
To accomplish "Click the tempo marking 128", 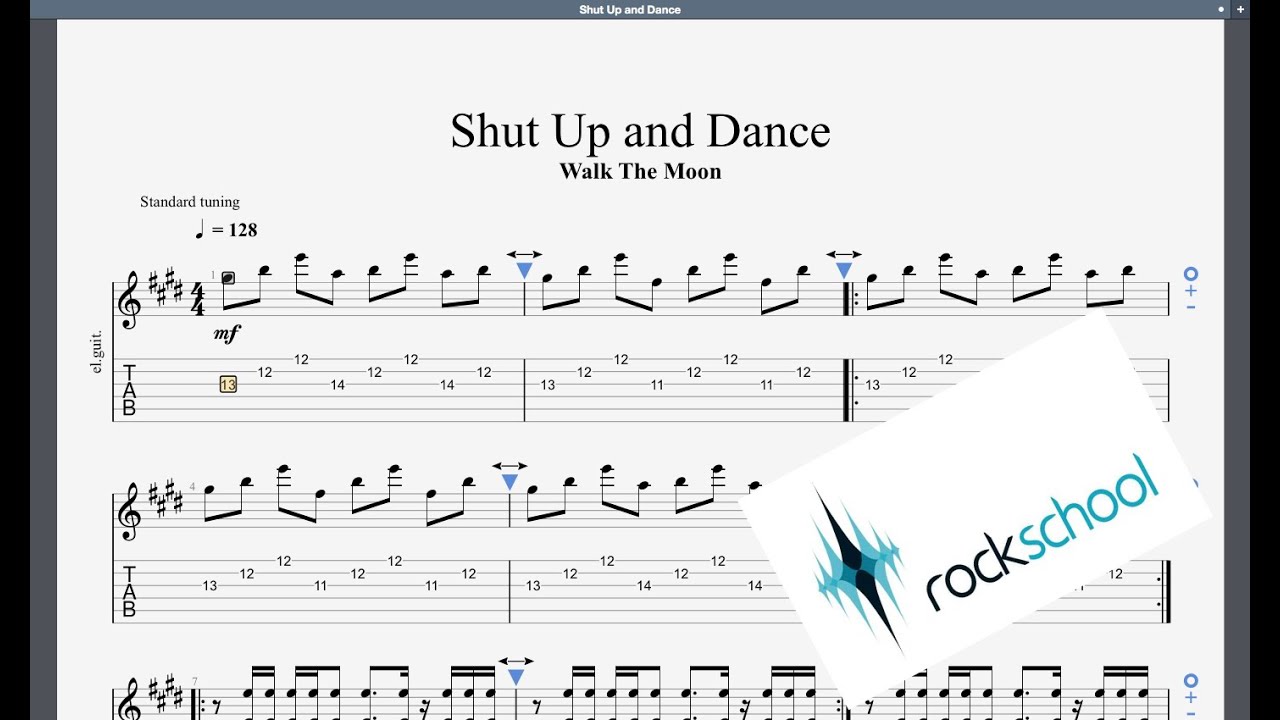I will (x=226, y=230).
